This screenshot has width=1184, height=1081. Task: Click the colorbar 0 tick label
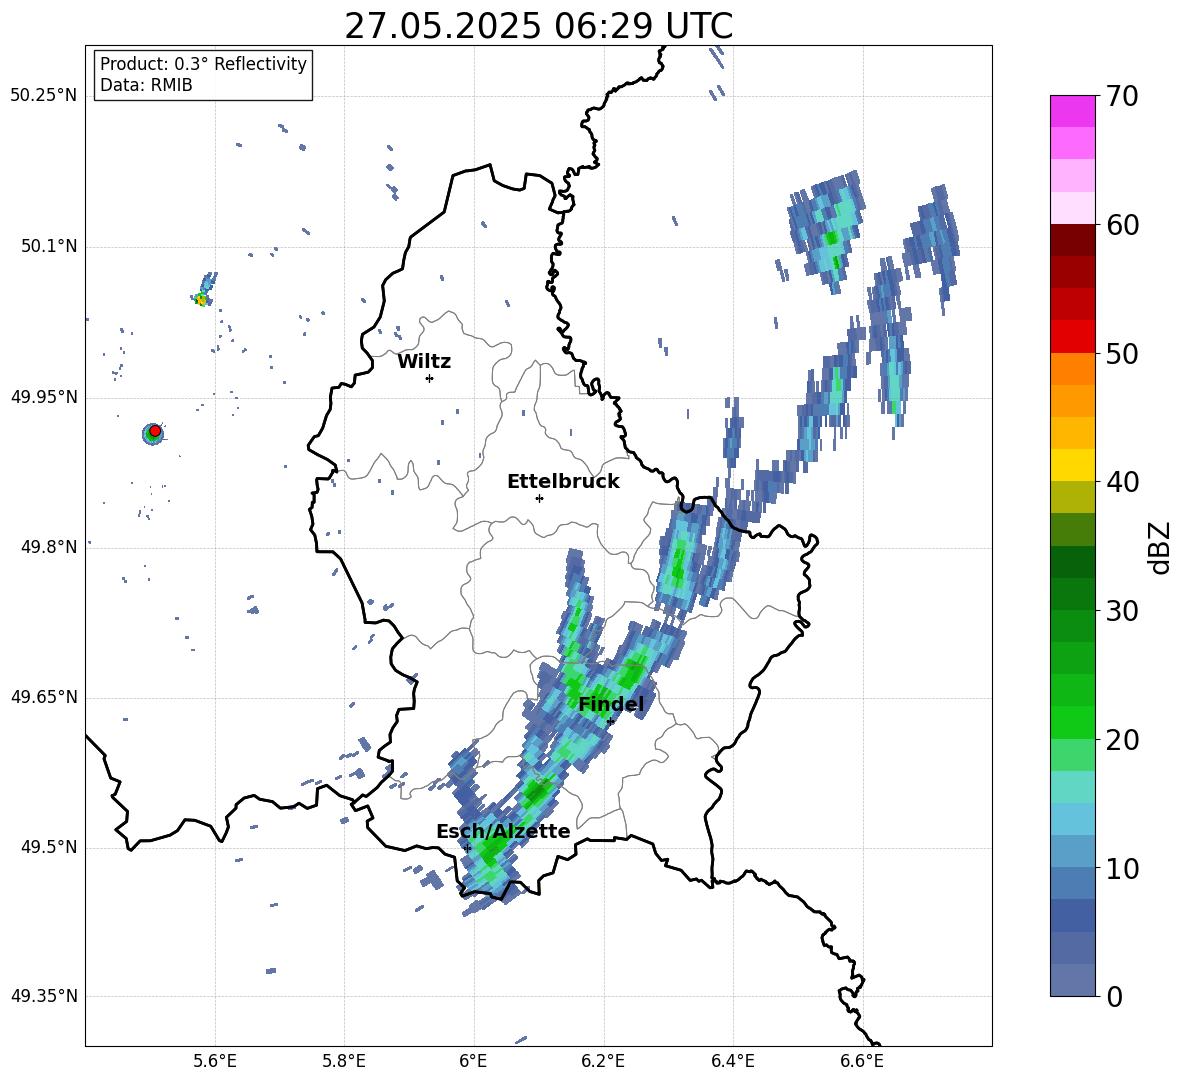coord(1114,996)
